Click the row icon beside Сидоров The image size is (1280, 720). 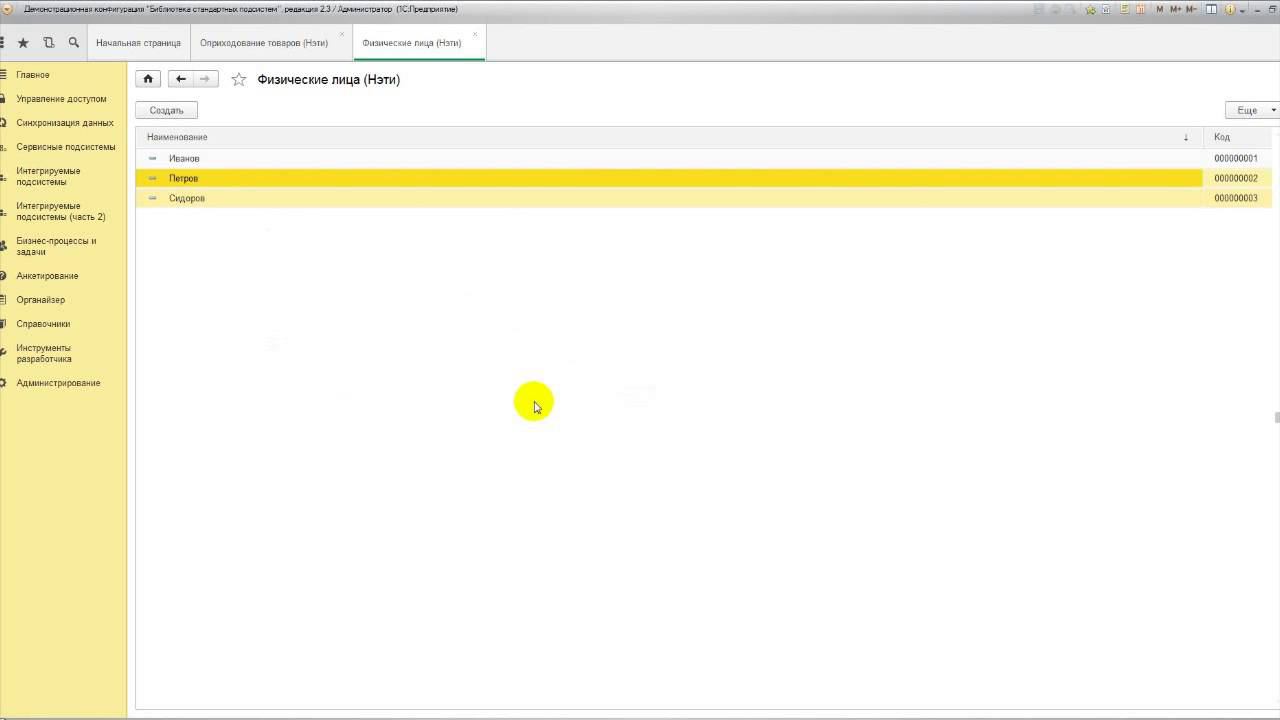(153, 198)
